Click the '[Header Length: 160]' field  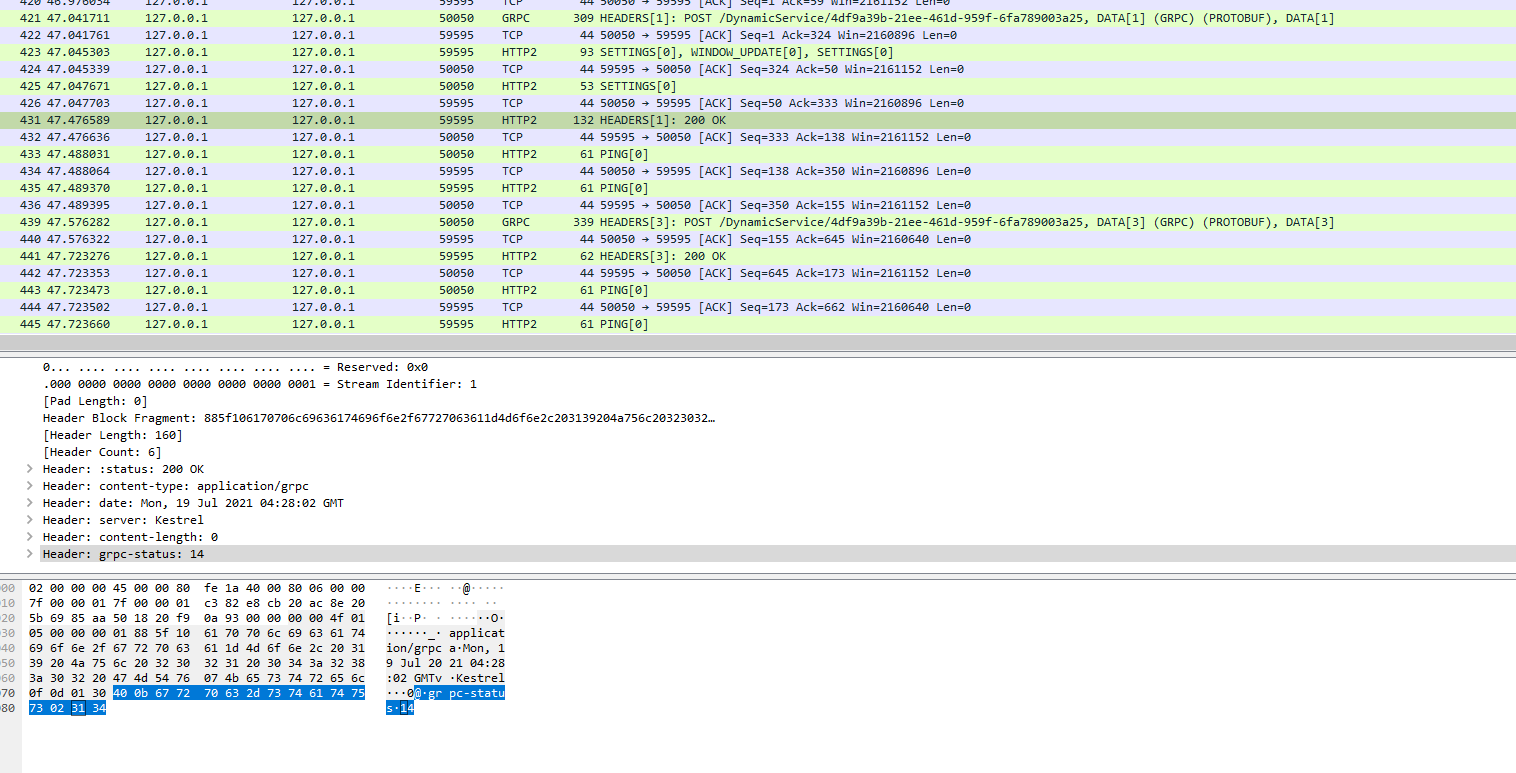113,435
